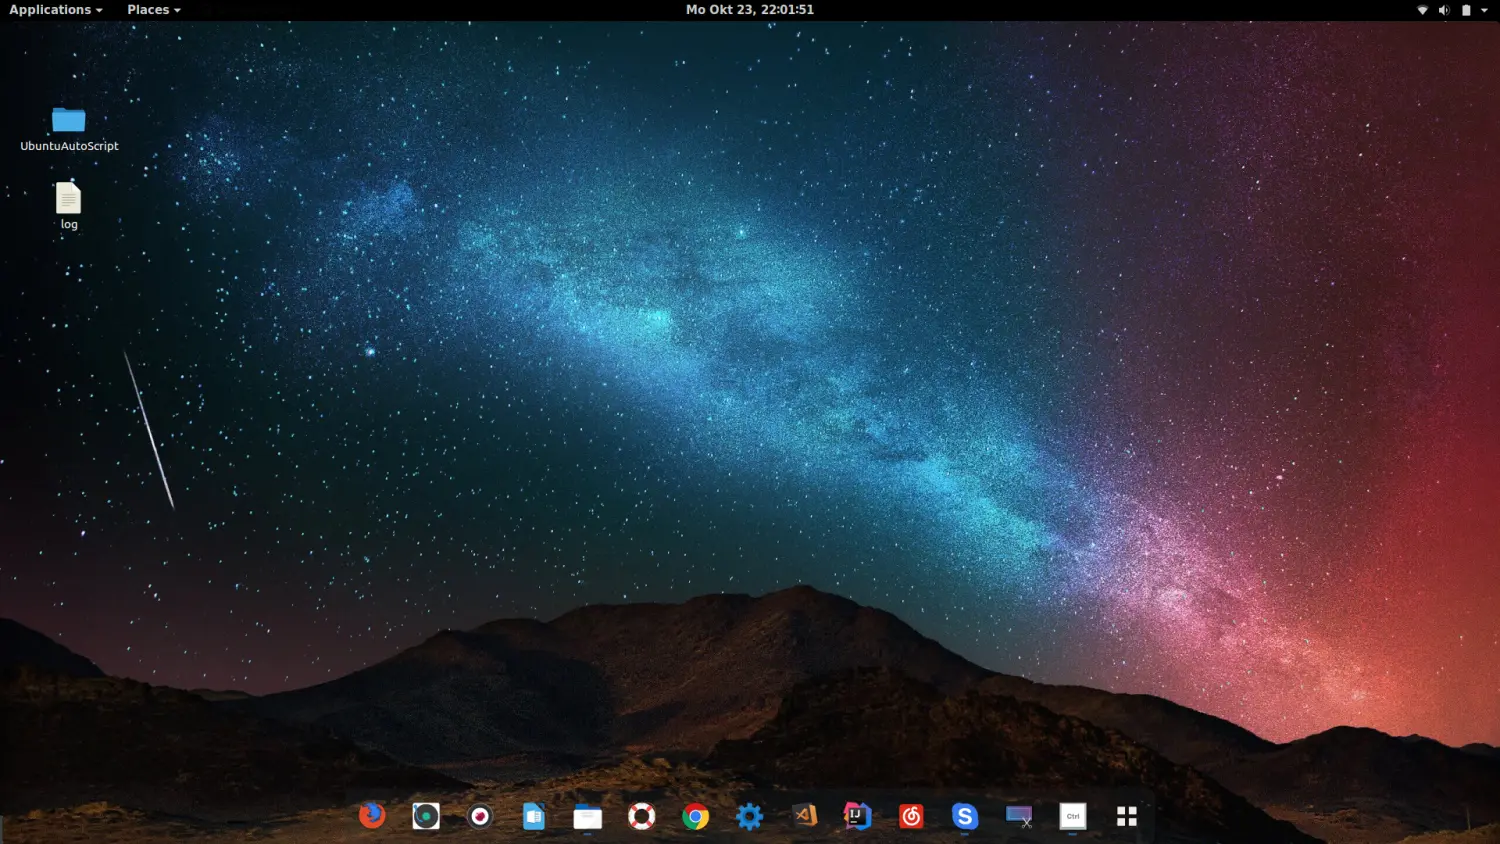Open the blue gear Settings app

point(749,816)
